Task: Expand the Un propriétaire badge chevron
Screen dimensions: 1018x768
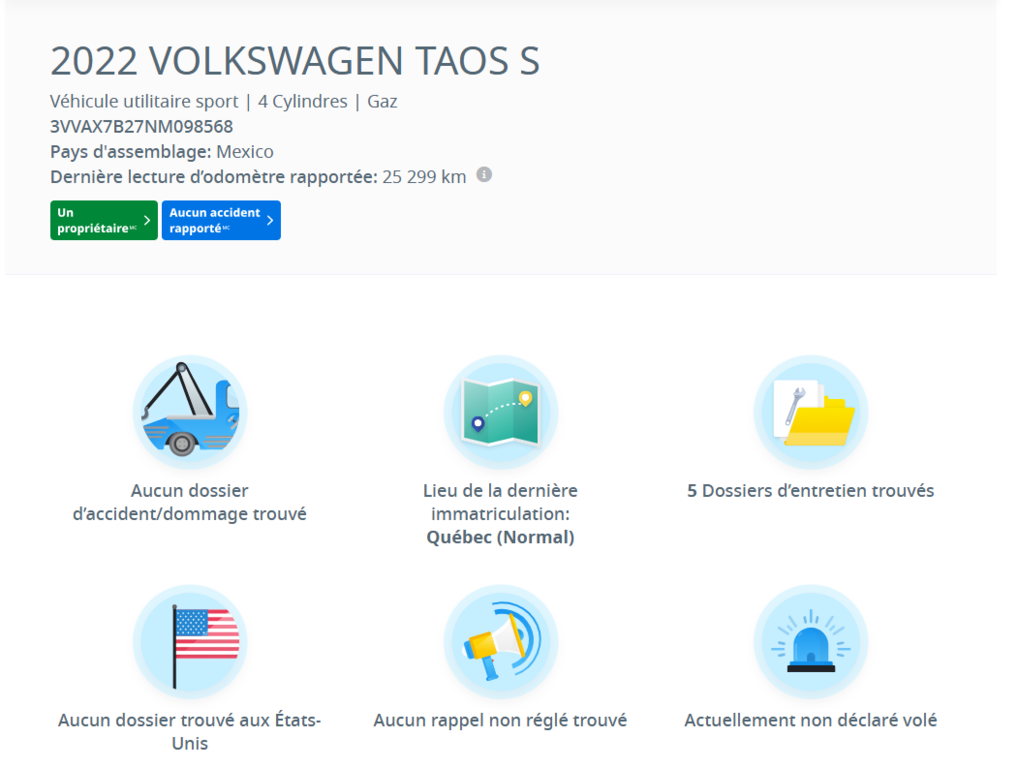Action: point(147,220)
